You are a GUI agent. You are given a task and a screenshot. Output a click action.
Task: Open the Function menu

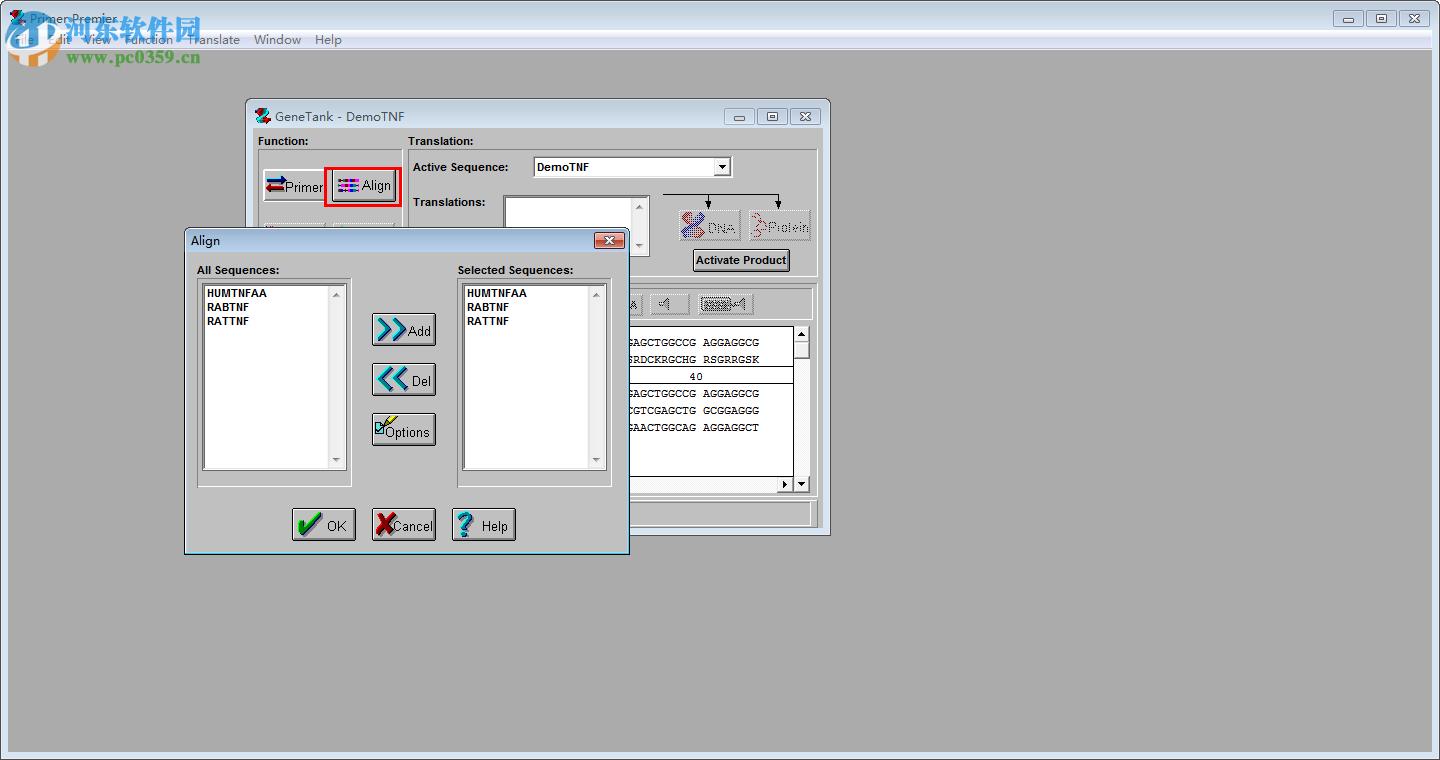pos(149,40)
